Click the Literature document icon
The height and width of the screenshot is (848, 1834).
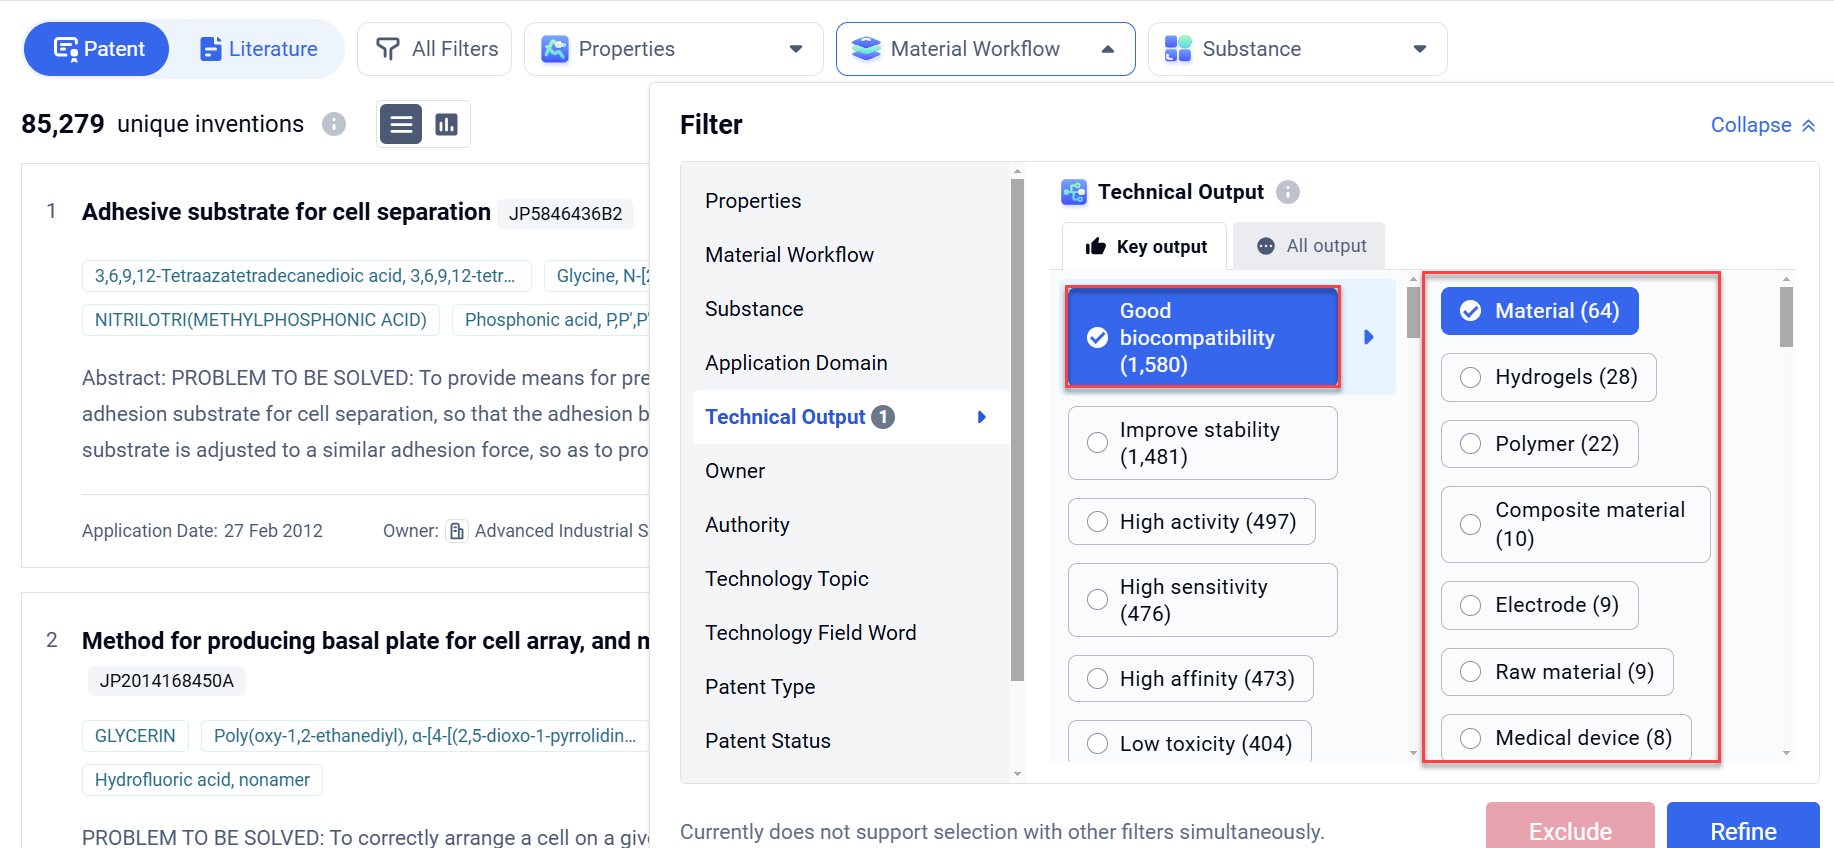pos(211,49)
